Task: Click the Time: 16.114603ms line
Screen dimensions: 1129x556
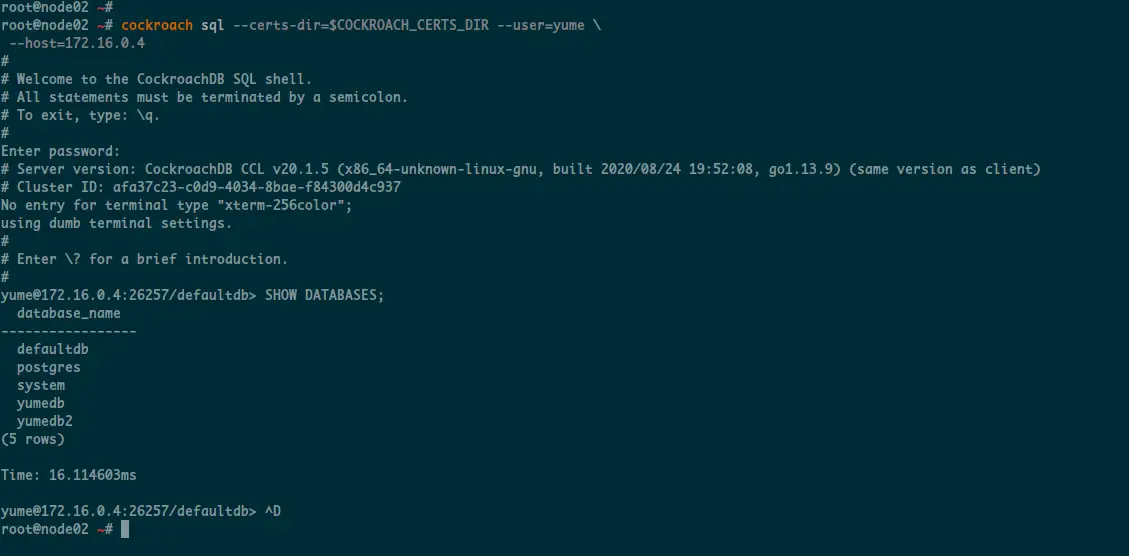Action: click(x=68, y=475)
